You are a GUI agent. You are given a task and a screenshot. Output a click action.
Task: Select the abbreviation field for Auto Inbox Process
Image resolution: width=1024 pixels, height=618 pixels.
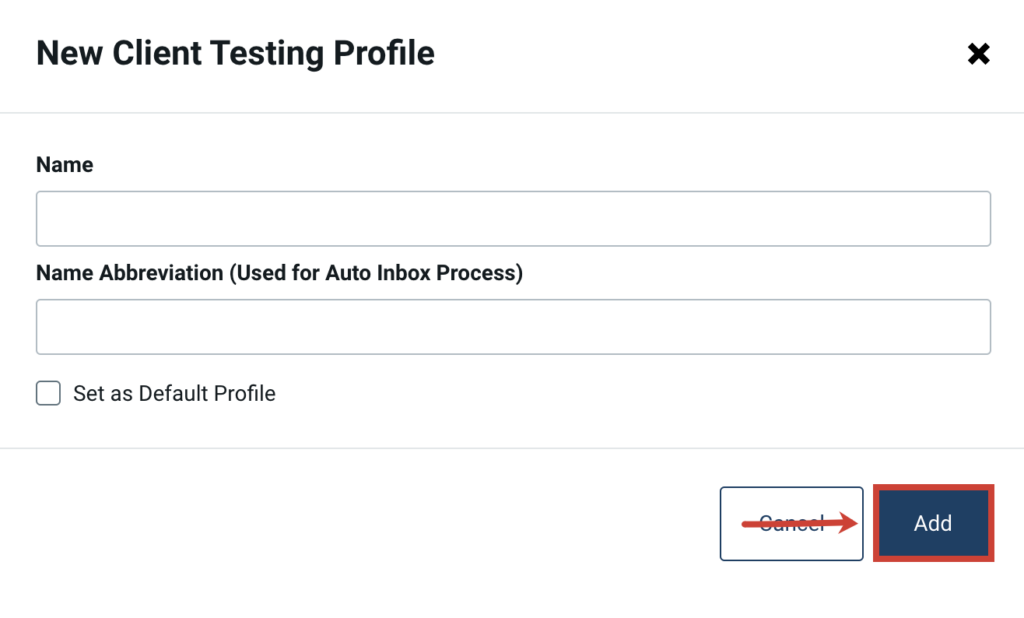point(512,326)
